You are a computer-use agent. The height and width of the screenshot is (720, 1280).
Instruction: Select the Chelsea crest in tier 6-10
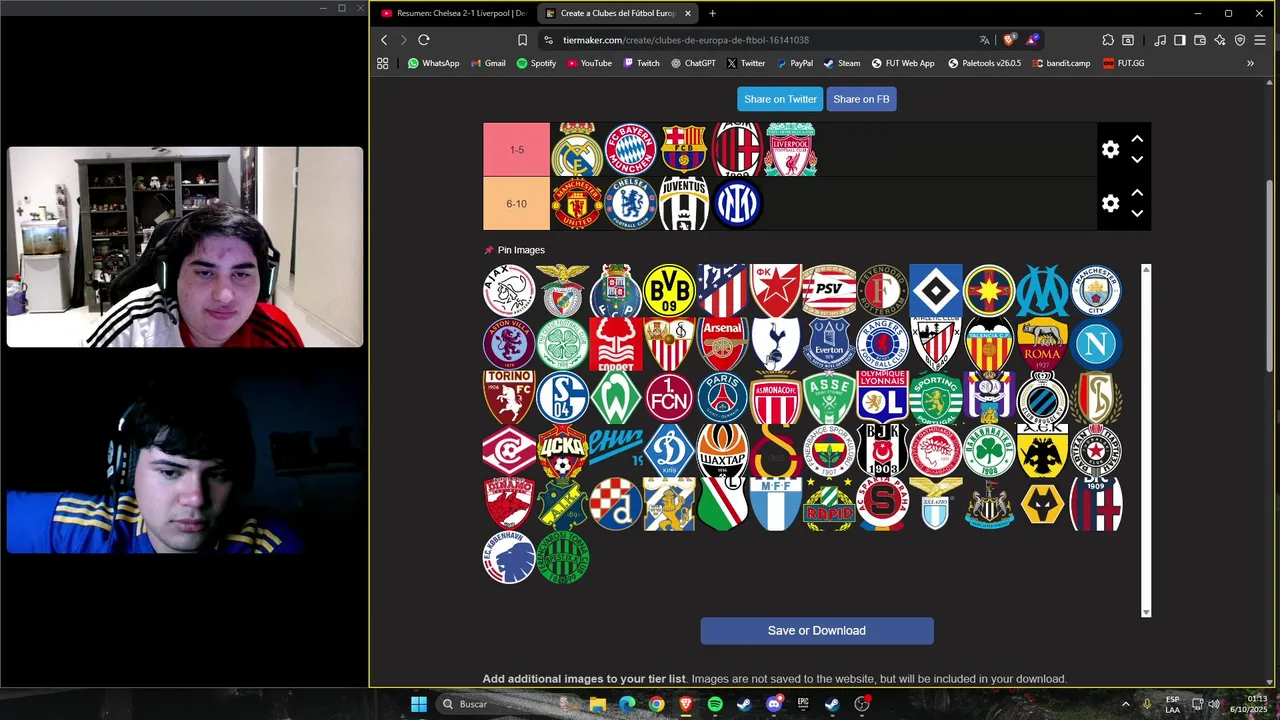coord(631,203)
